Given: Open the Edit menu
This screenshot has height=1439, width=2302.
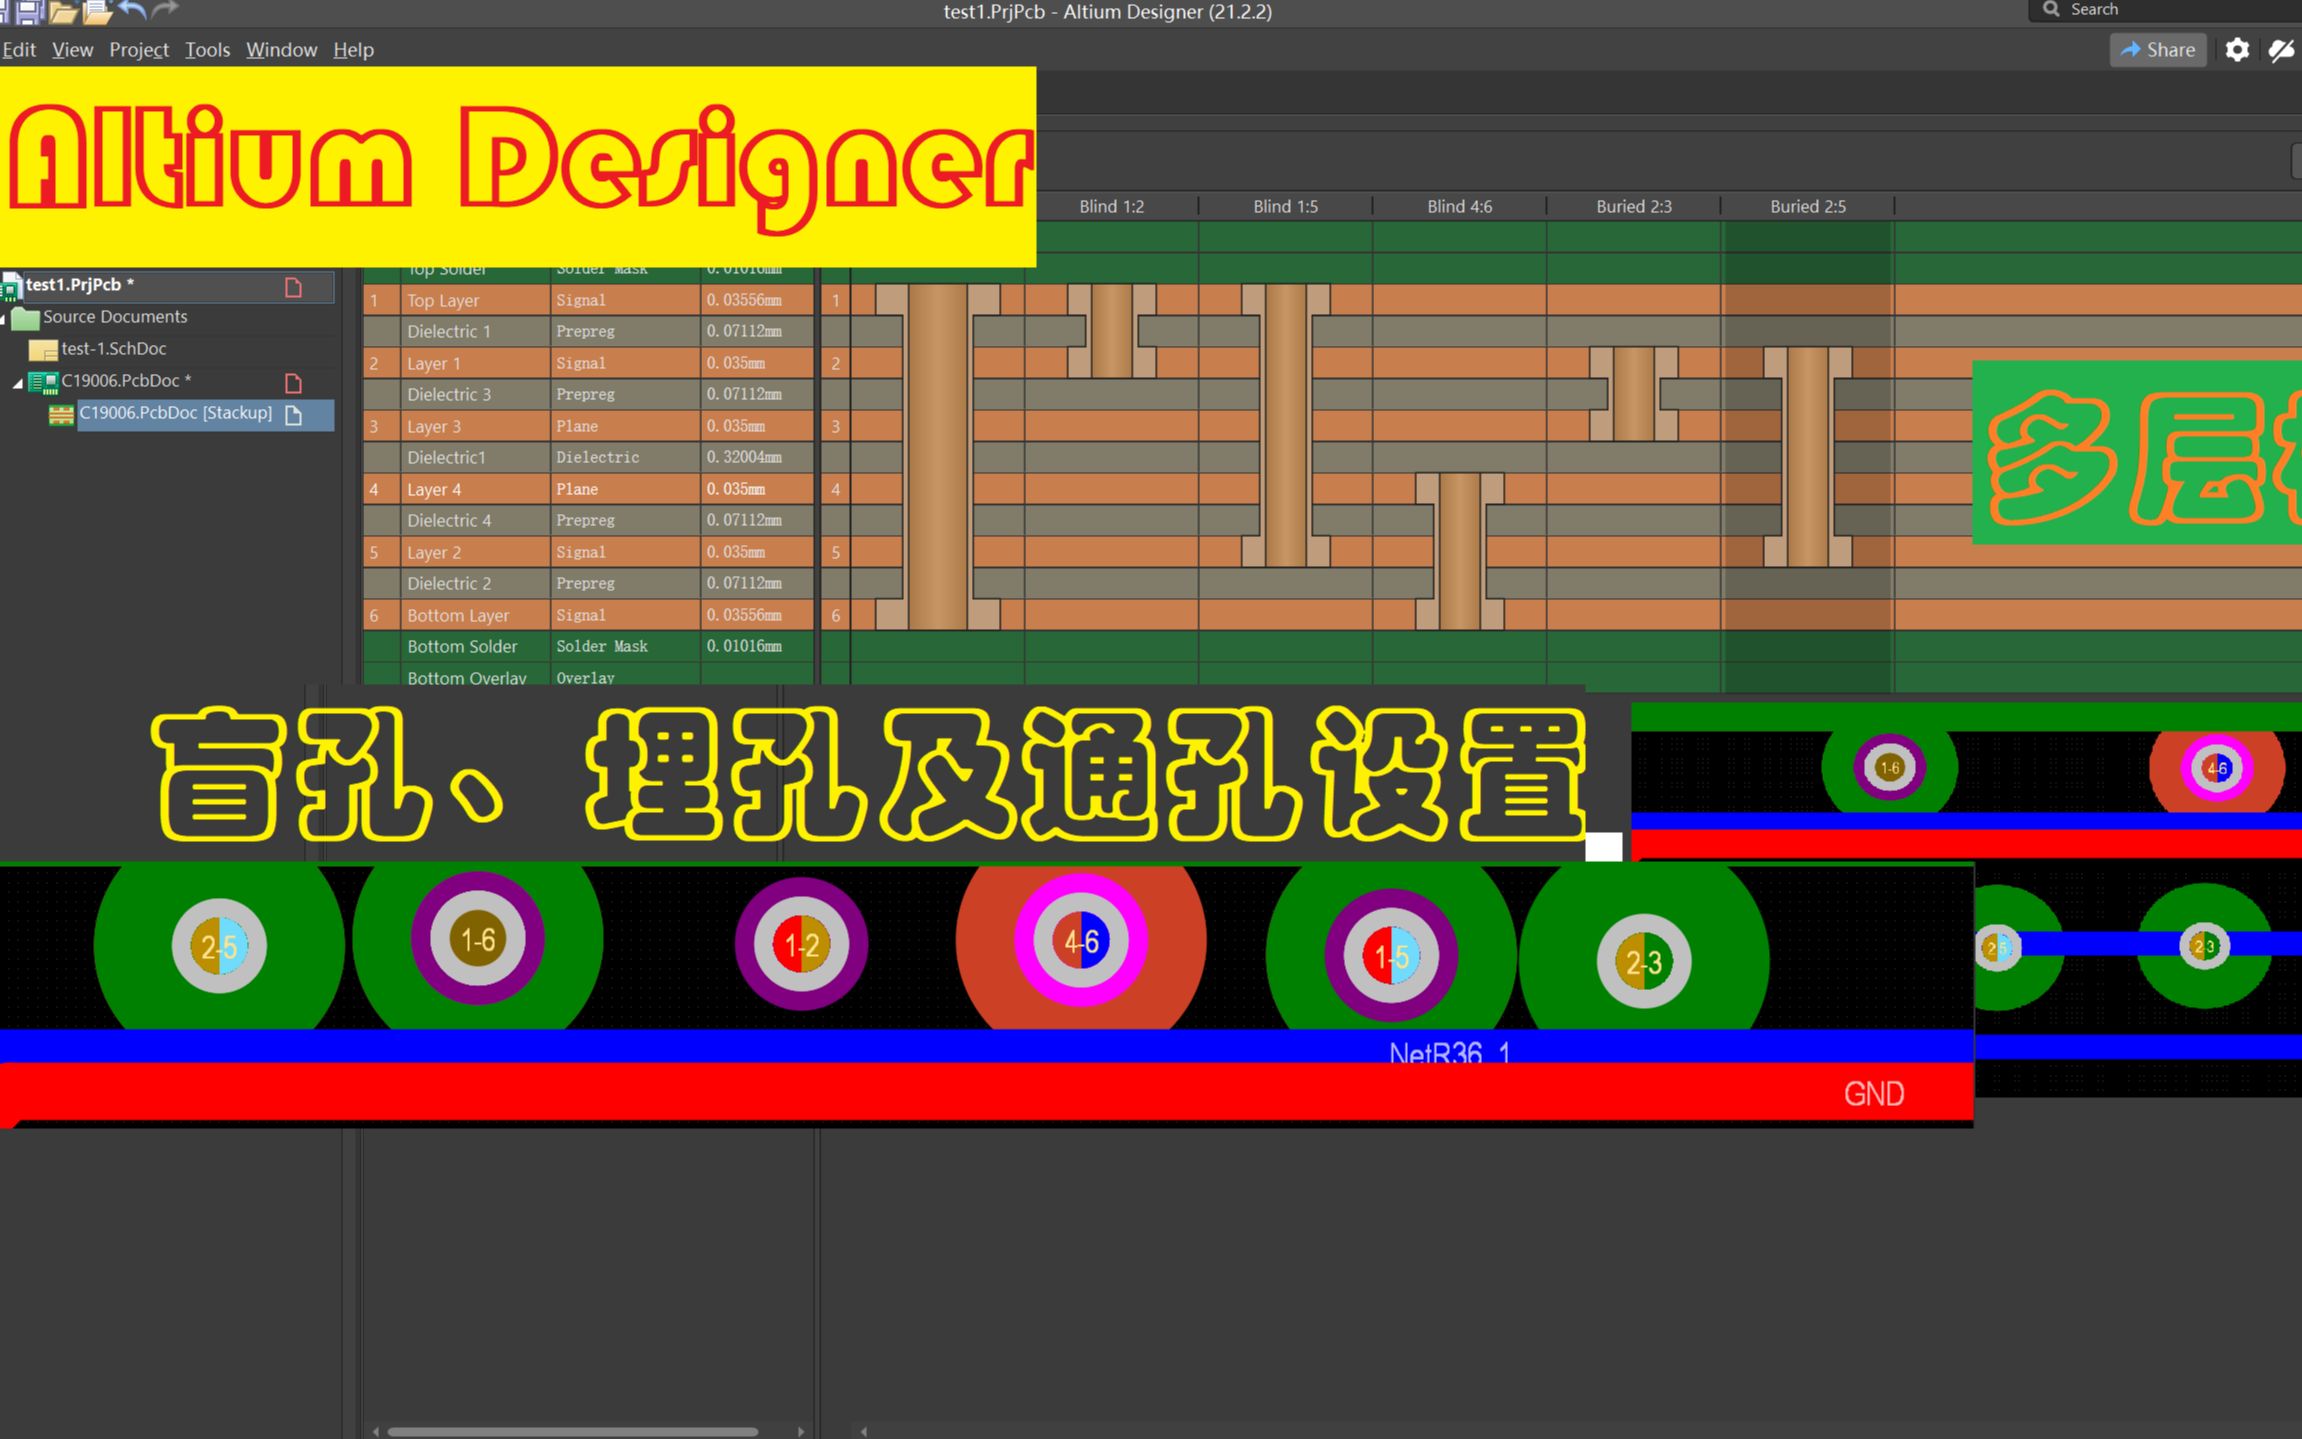Looking at the screenshot, I should point(19,49).
